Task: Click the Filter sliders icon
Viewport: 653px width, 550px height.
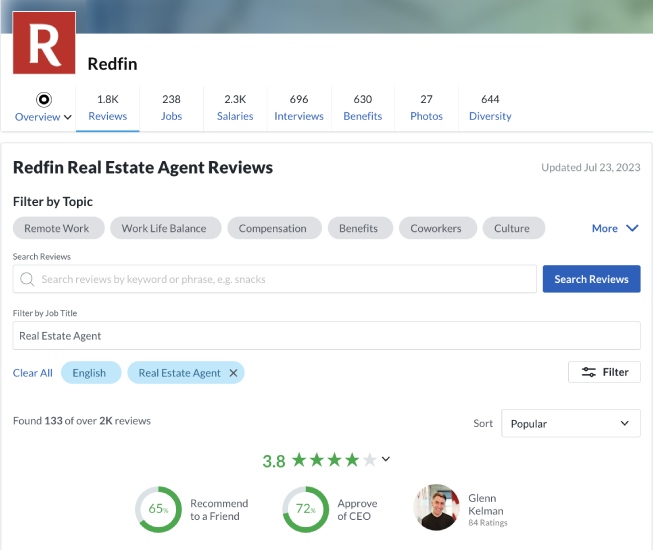Action: tap(588, 372)
